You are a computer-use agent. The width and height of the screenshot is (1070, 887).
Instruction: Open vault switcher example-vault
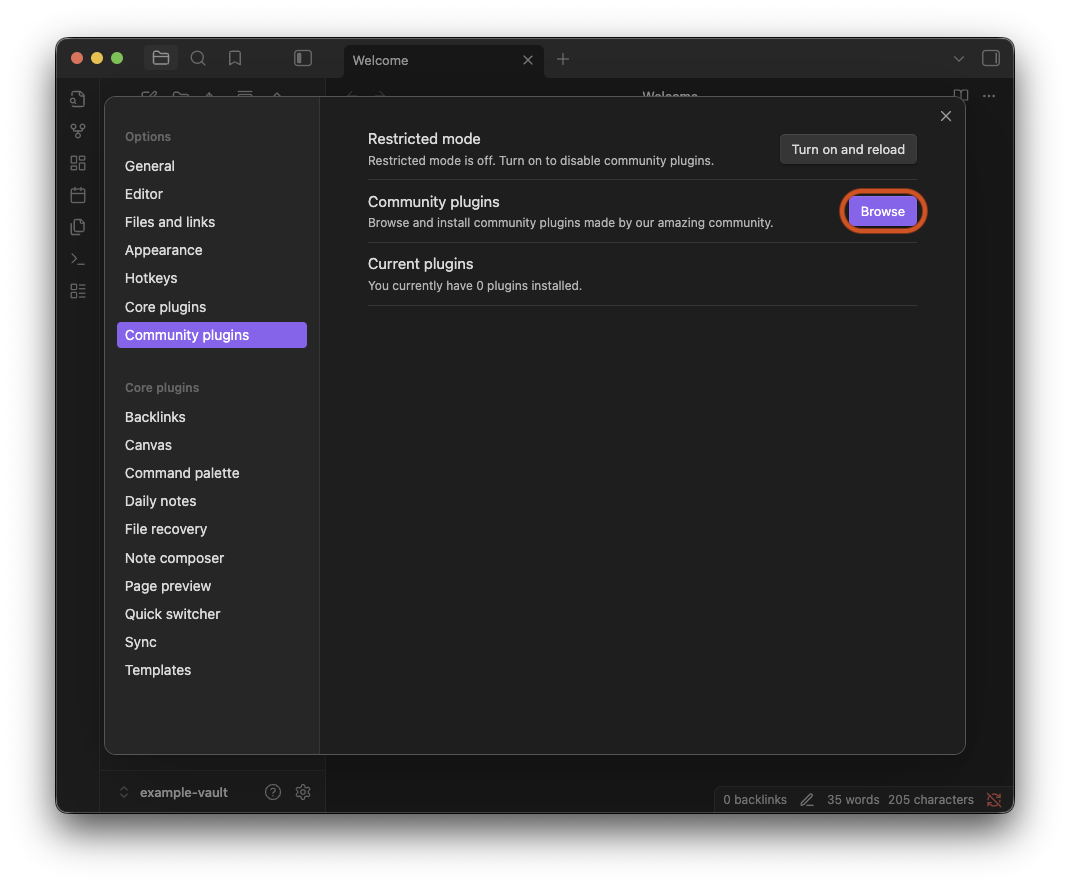(x=175, y=792)
